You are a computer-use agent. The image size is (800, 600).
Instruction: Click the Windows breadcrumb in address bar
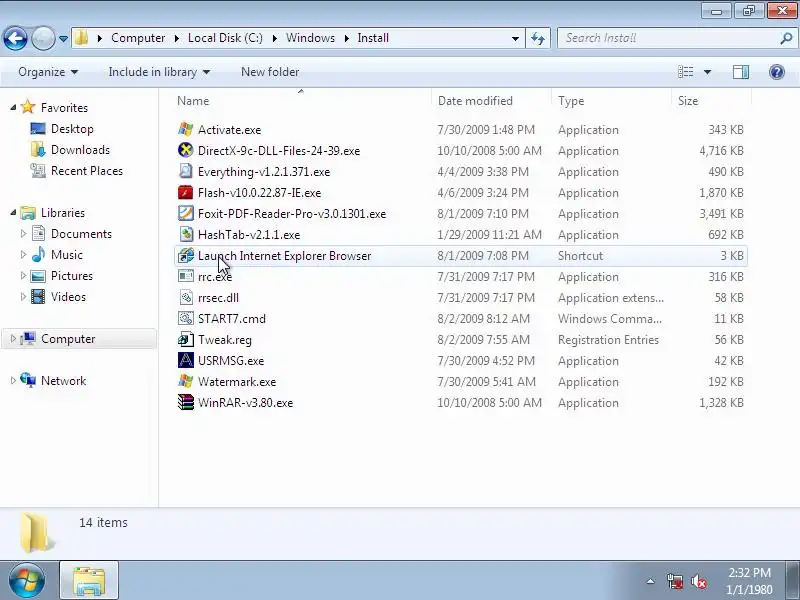click(x=310, y=38)
